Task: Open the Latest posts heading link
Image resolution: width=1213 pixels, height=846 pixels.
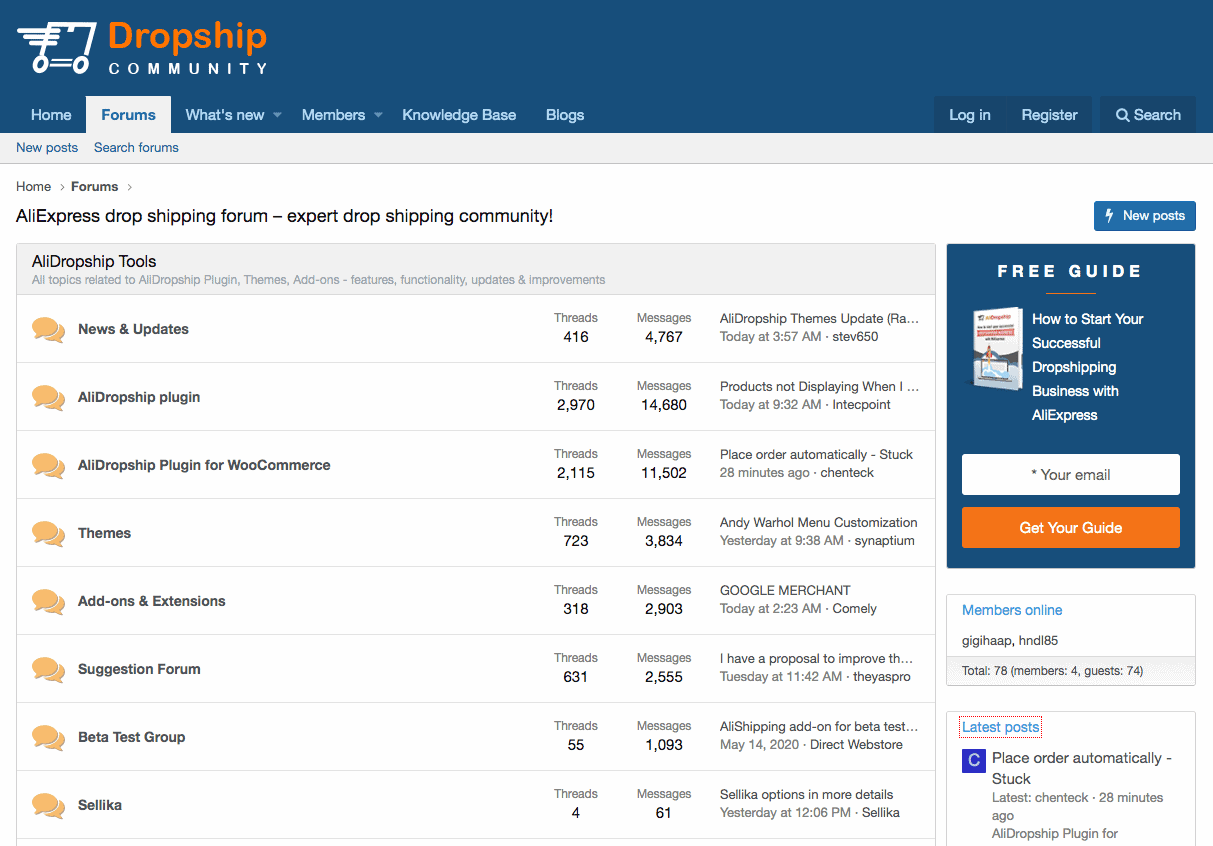Action: (1001, 727)
